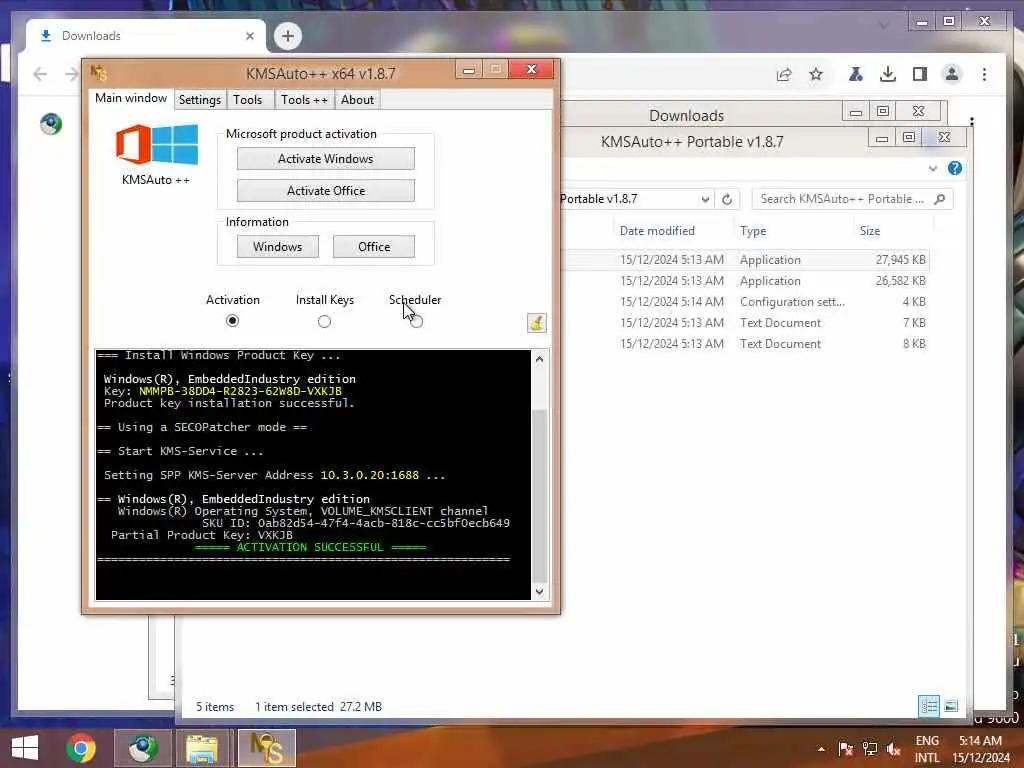Open Action Center flag tray icon
Screen dimensions: 1024x768
coord(845,748)
